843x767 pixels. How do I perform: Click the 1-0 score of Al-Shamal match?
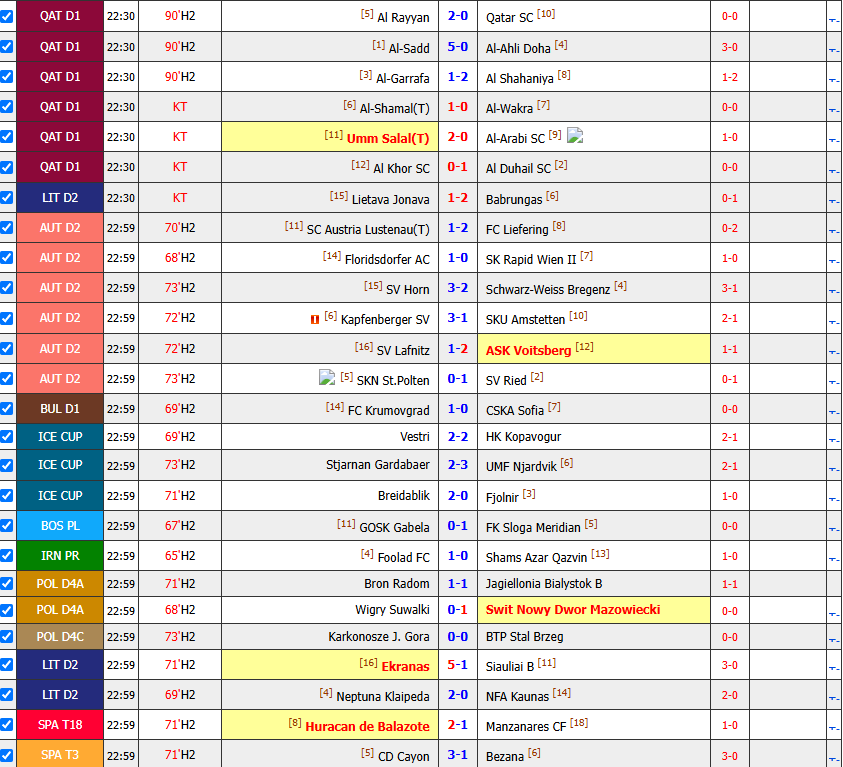(458, 107)
